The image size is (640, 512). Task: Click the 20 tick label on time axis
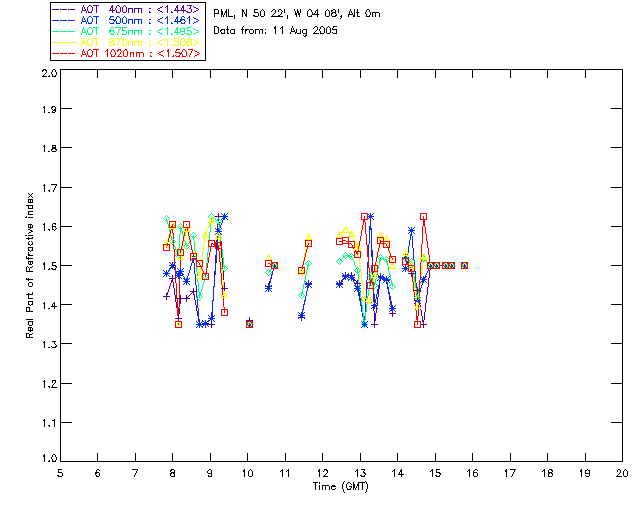tap(622, 474)
